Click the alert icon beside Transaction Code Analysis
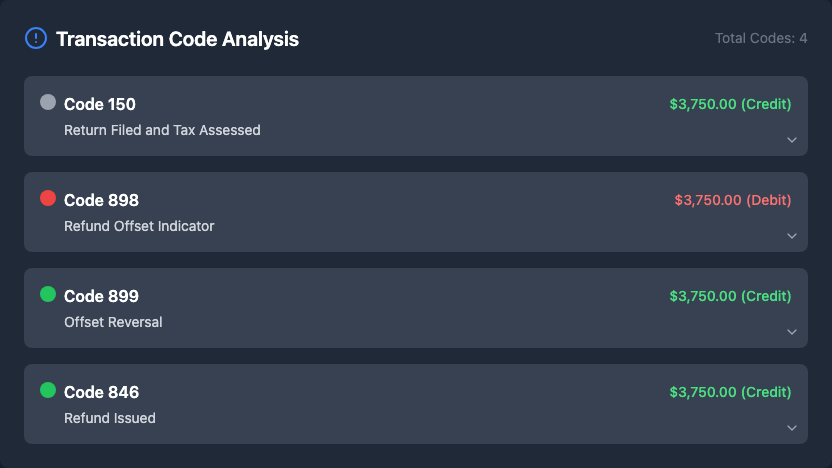Screen dimensions: 832x468 click(36, 39)
